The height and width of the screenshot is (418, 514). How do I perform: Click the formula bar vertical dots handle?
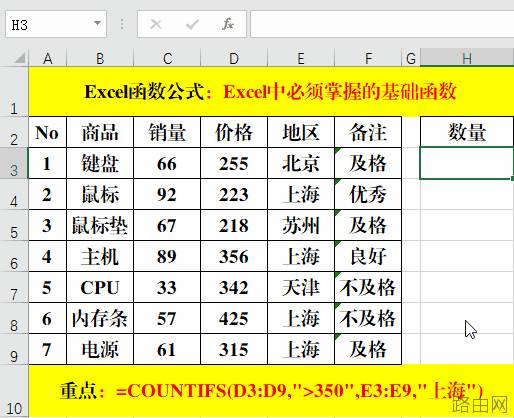click(122, 24)
